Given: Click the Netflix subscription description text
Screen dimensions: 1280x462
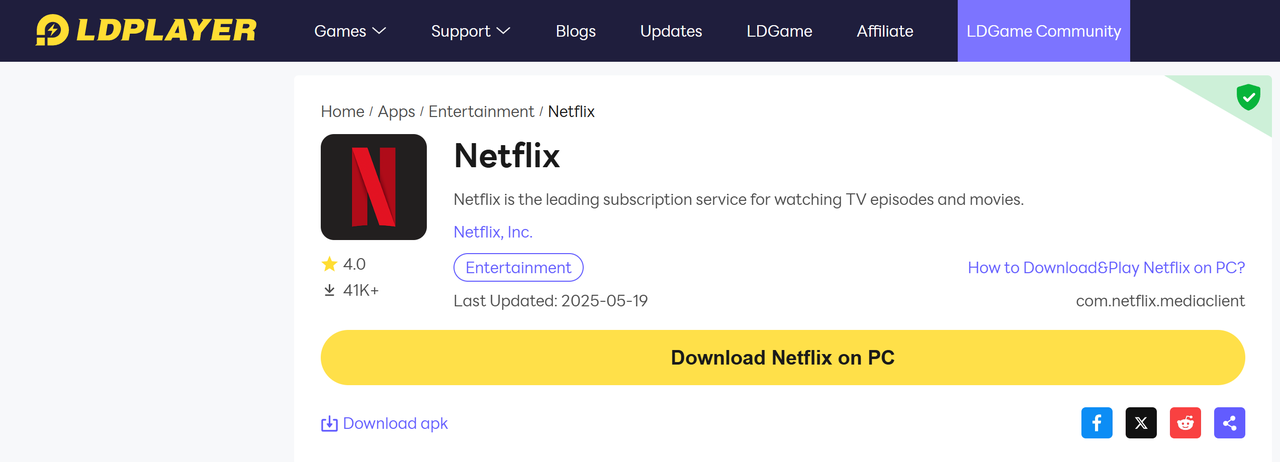Looking at the screenshot, I should tap(739, 199).
